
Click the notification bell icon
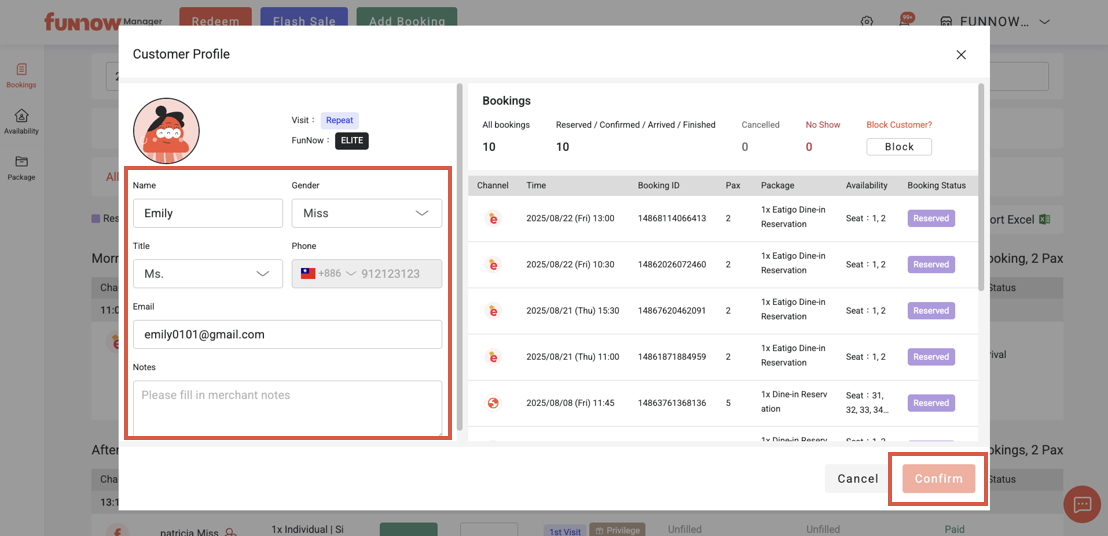[x=904, y=22]
